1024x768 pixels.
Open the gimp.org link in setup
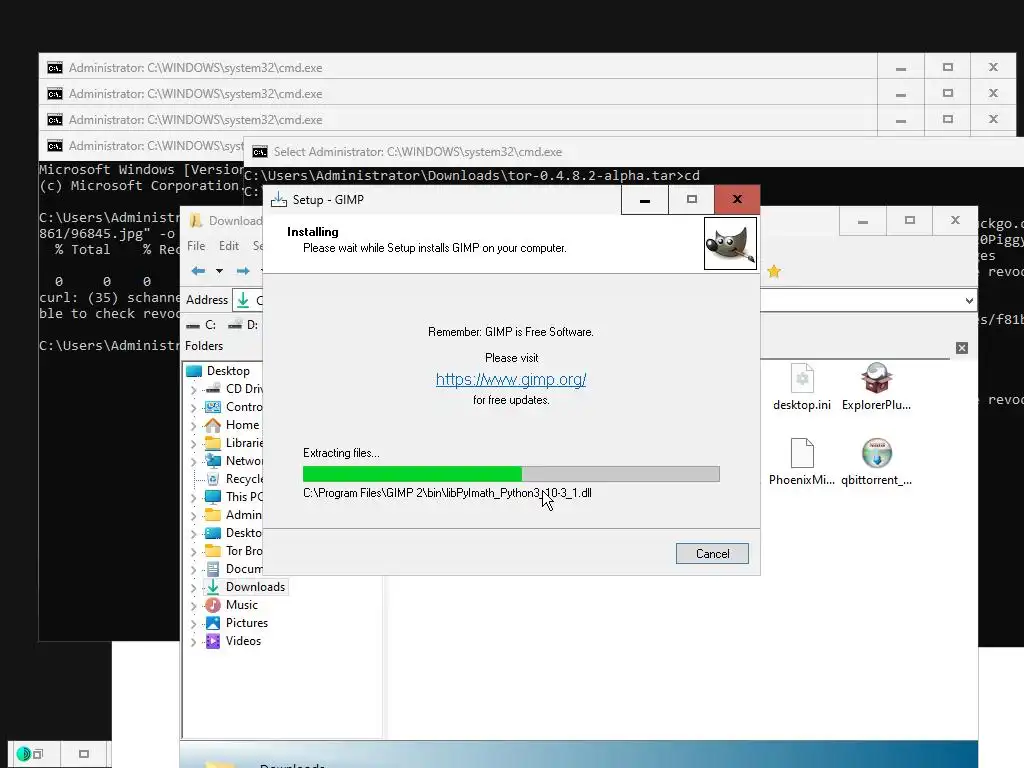click(511, 379)
